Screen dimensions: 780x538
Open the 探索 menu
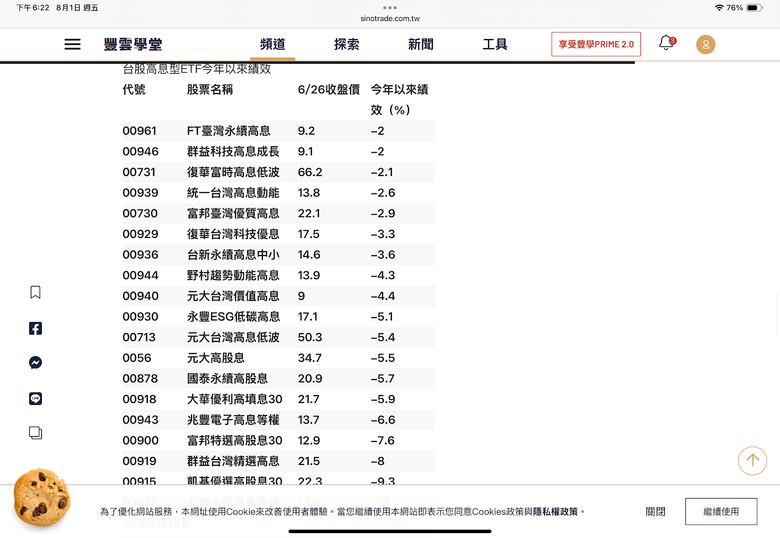coord(347,44)
